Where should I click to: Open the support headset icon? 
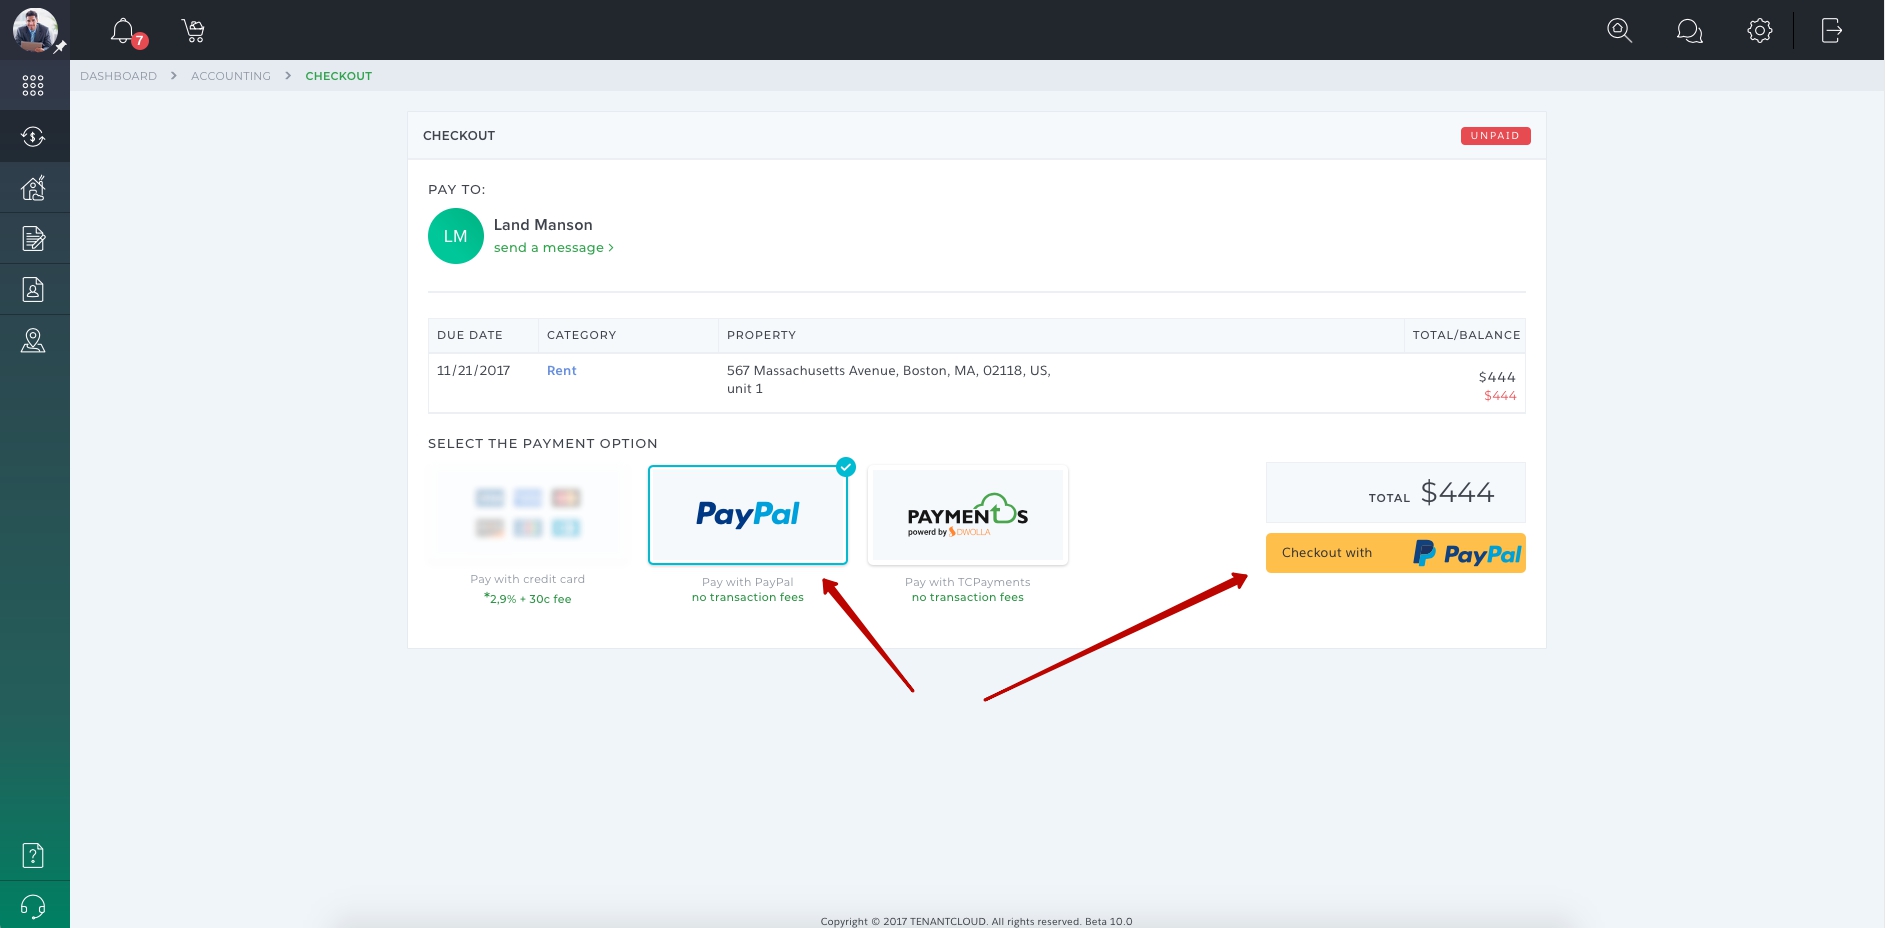[33, 906]
